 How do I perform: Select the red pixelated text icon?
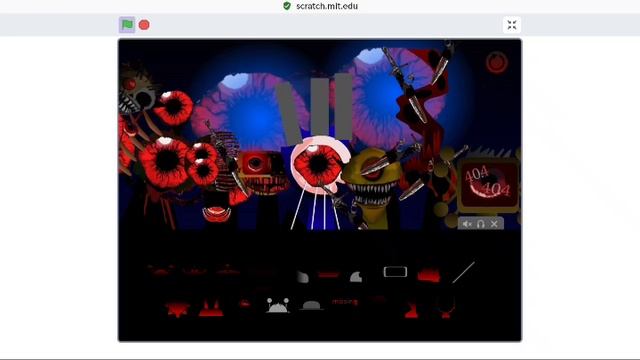tap(345, 302)
